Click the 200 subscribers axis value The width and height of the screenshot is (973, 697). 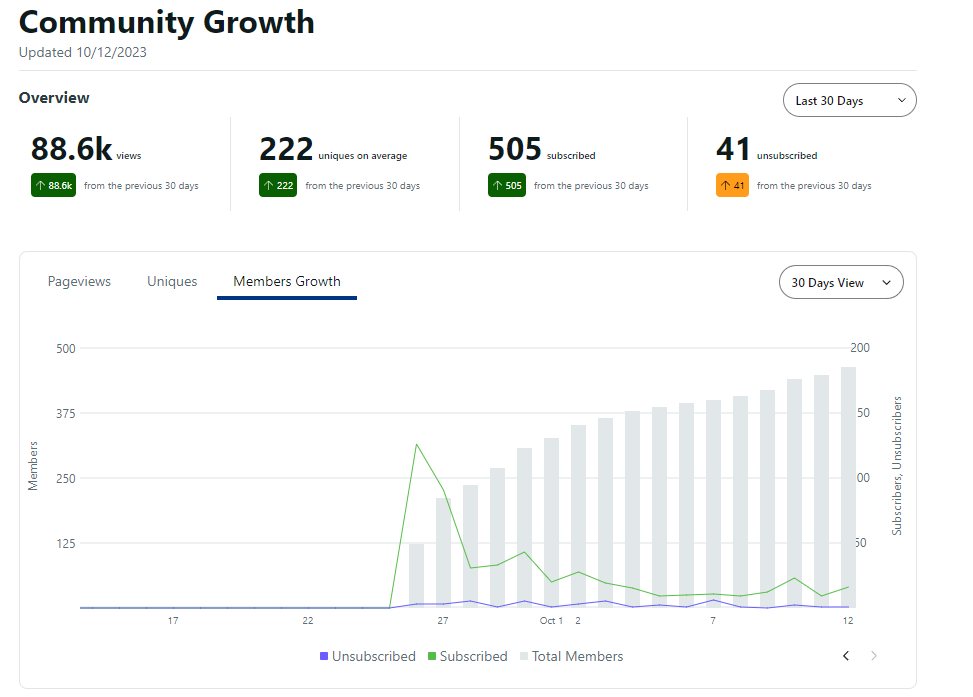[860, 348]
